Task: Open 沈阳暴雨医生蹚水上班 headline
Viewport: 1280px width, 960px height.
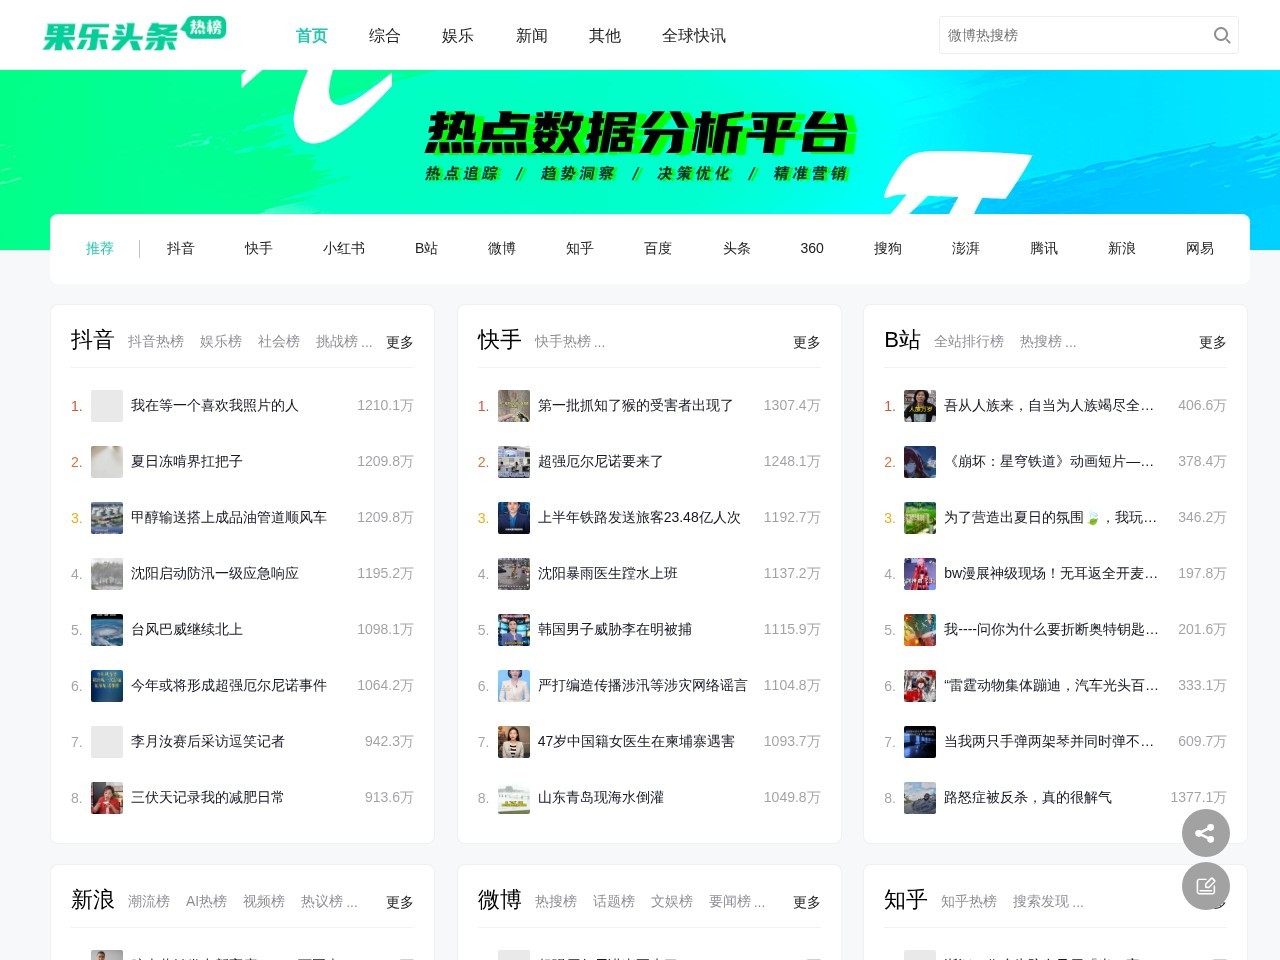Action: (608, 573)
